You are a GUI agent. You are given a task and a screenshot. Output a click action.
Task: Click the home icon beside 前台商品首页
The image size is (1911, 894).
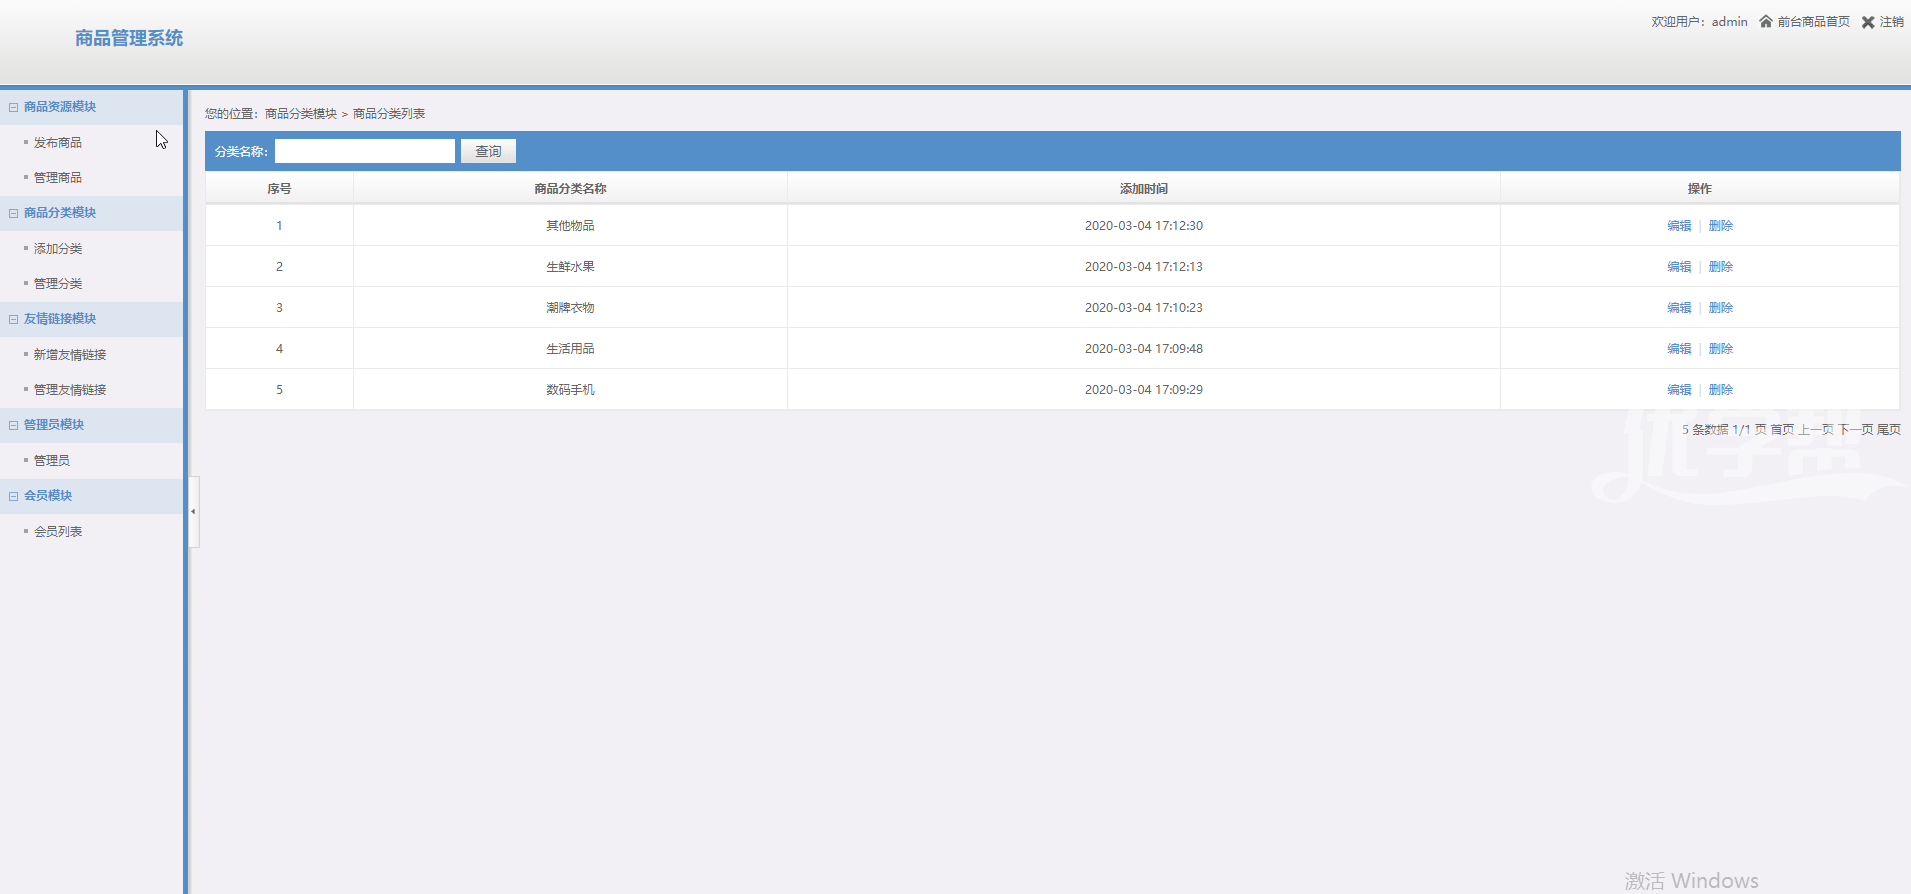click(x=1766, y=21)
